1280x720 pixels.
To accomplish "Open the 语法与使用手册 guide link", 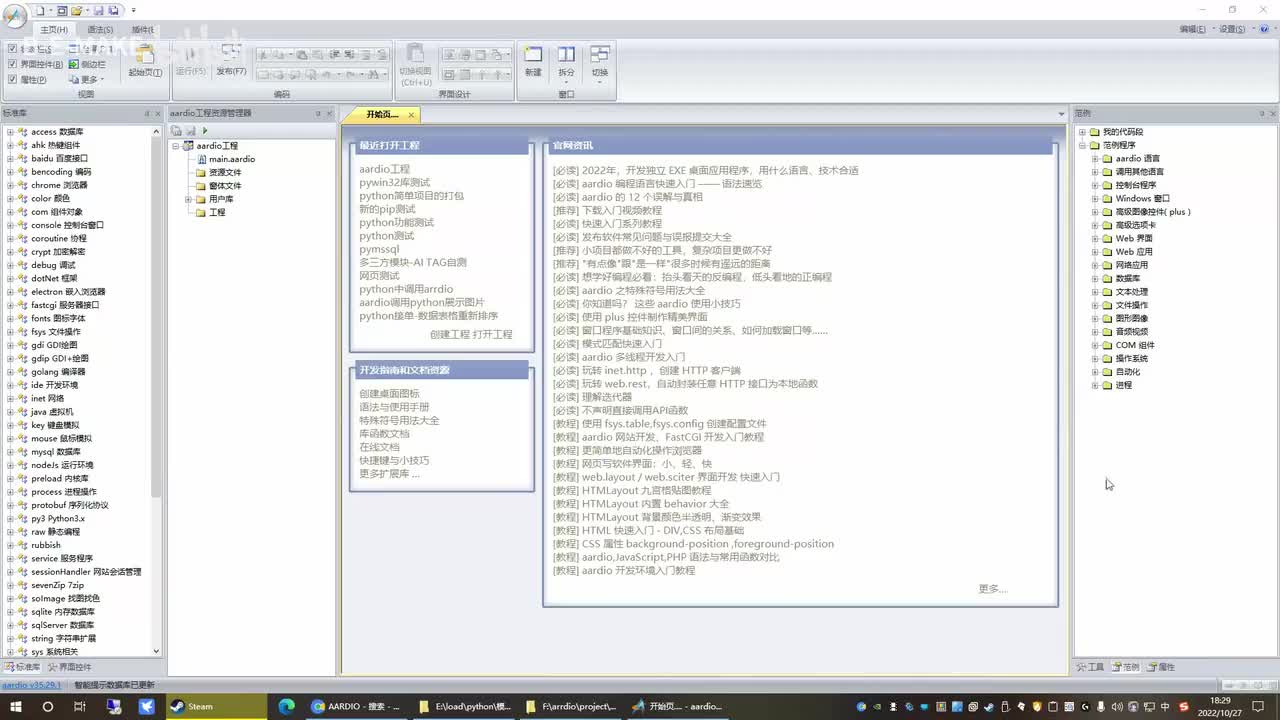I will tap(394, 407).
